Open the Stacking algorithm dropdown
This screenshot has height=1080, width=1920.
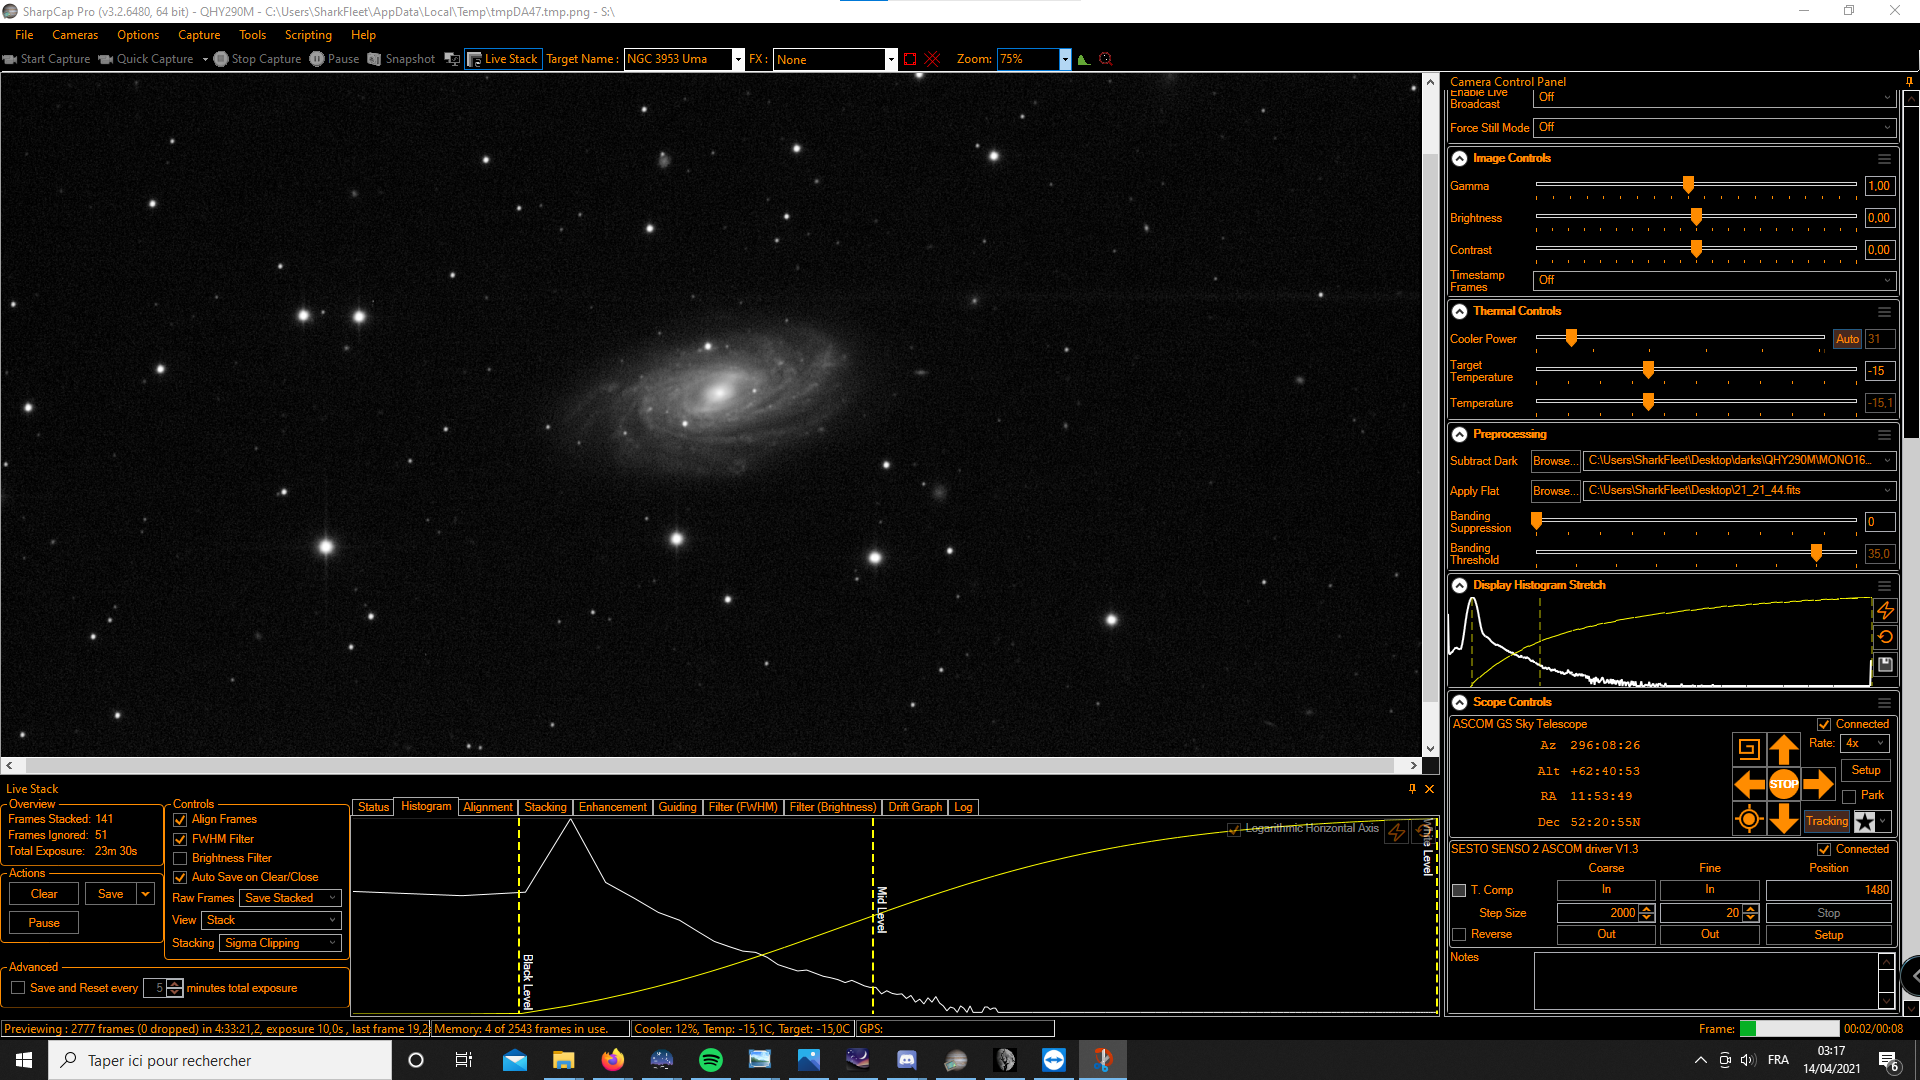280,943
